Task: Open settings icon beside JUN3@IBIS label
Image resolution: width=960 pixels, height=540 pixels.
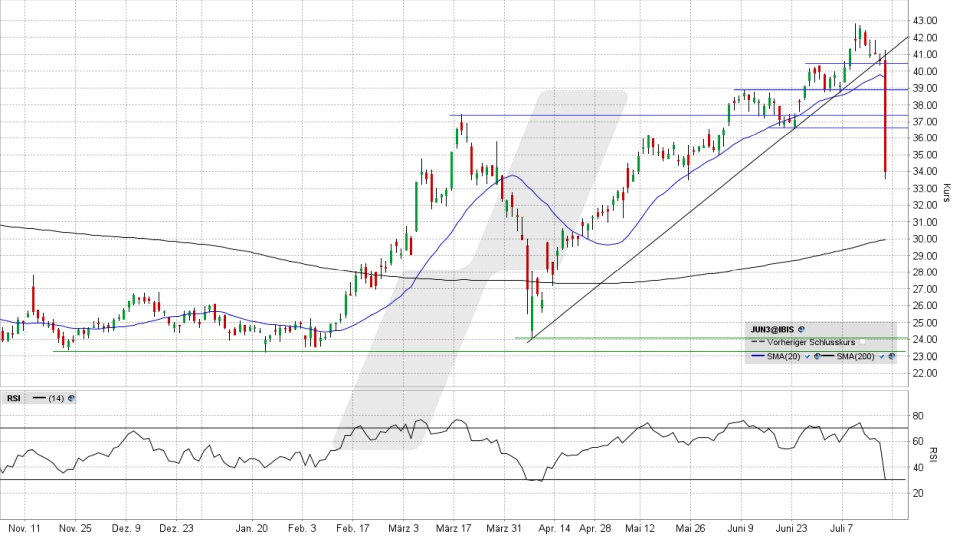Action: [801, 329]
